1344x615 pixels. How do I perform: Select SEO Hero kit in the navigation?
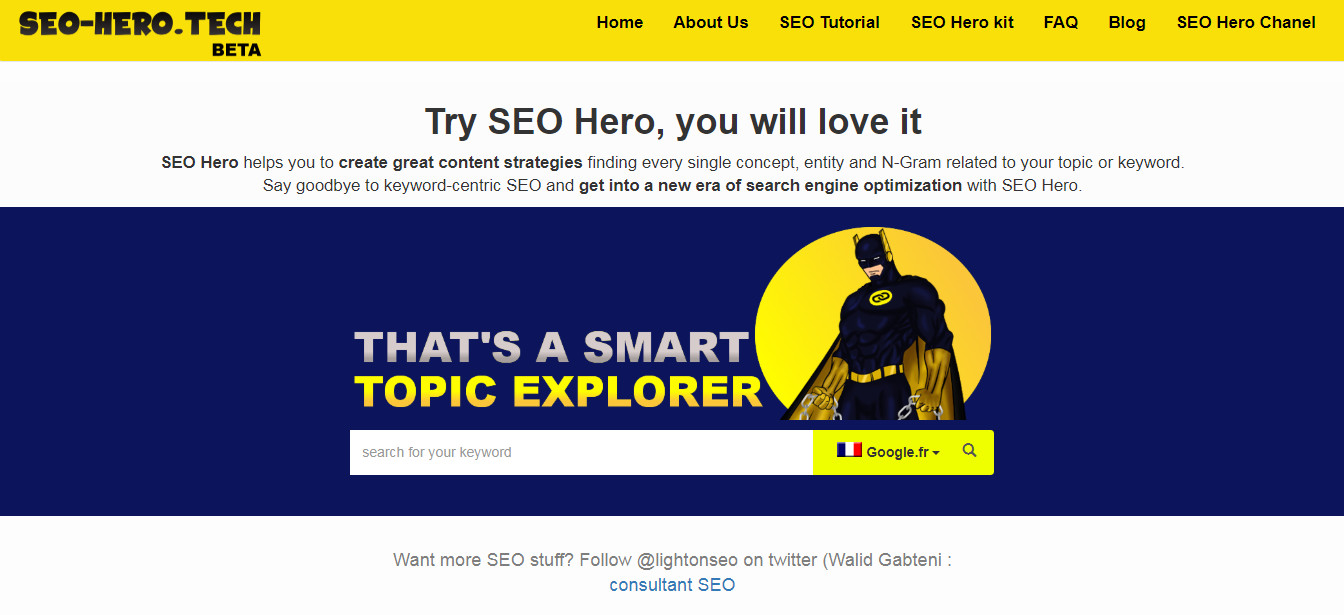962,22
